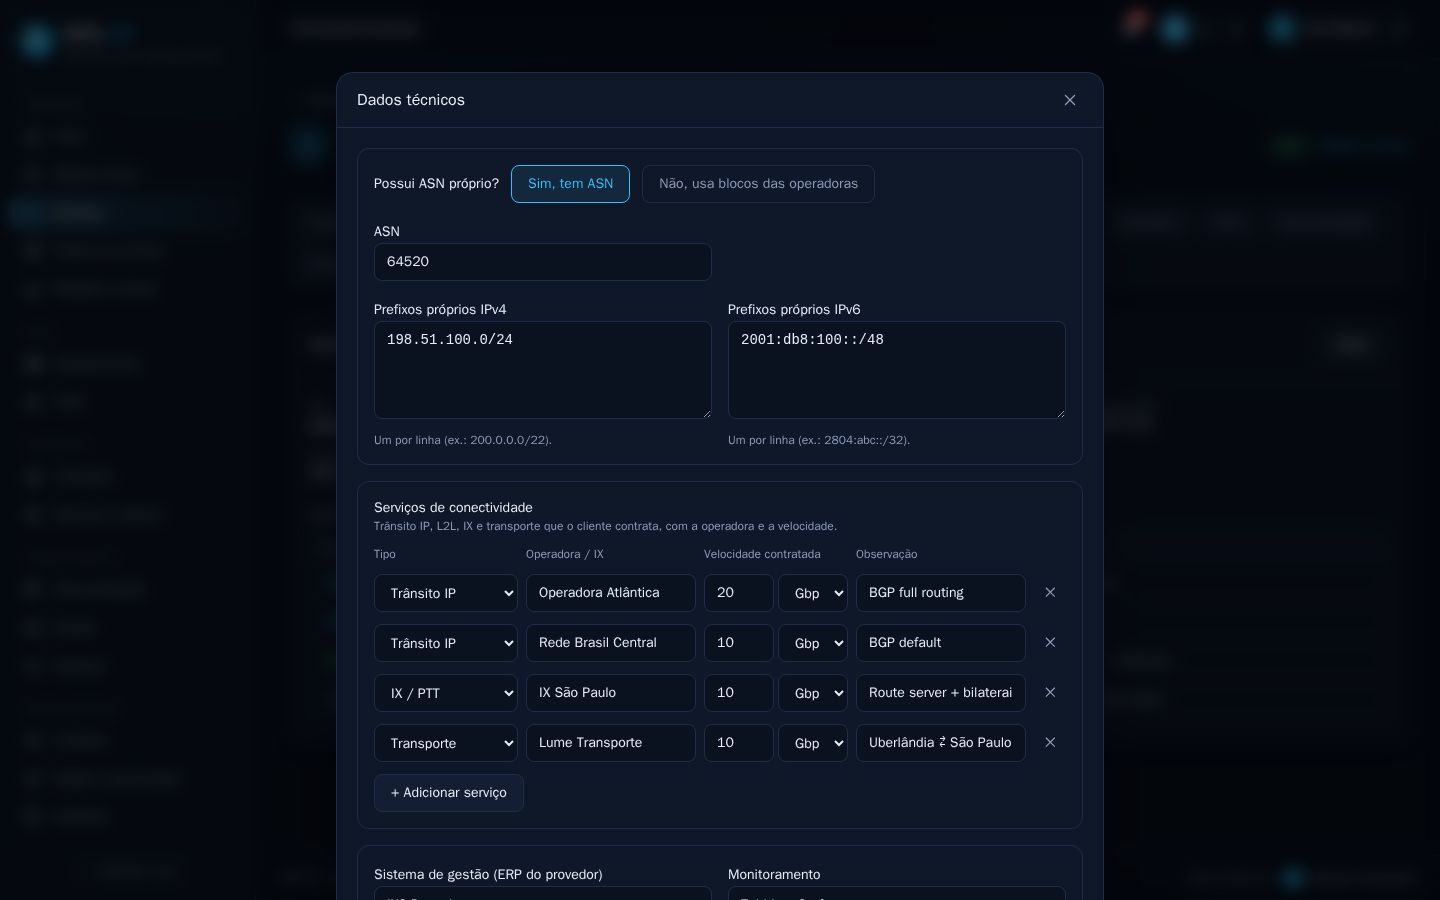Screen dimensions: 1440x900
Task: Click the Prefixos próprios IPv6 textarea
Action: point(897,370)
